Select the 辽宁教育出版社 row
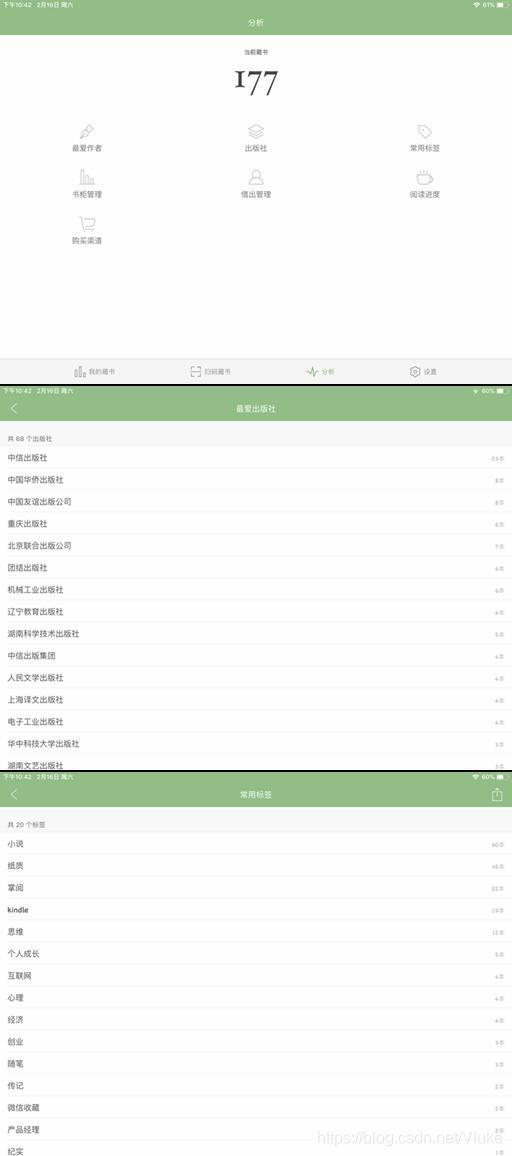 (x=256, y=612)
